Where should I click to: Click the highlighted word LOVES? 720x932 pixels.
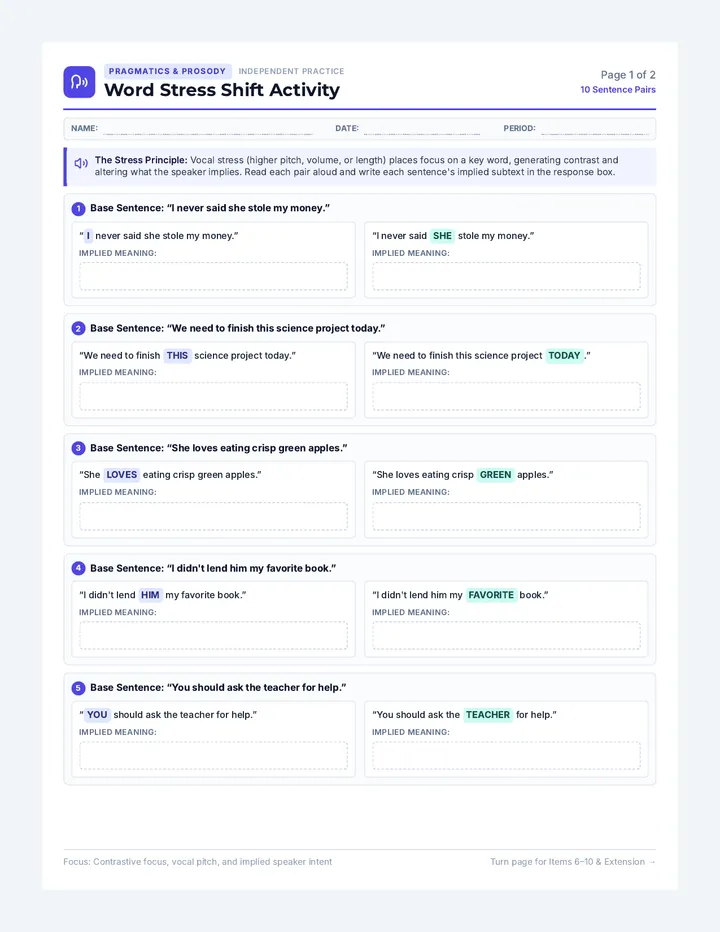point(122,475)
